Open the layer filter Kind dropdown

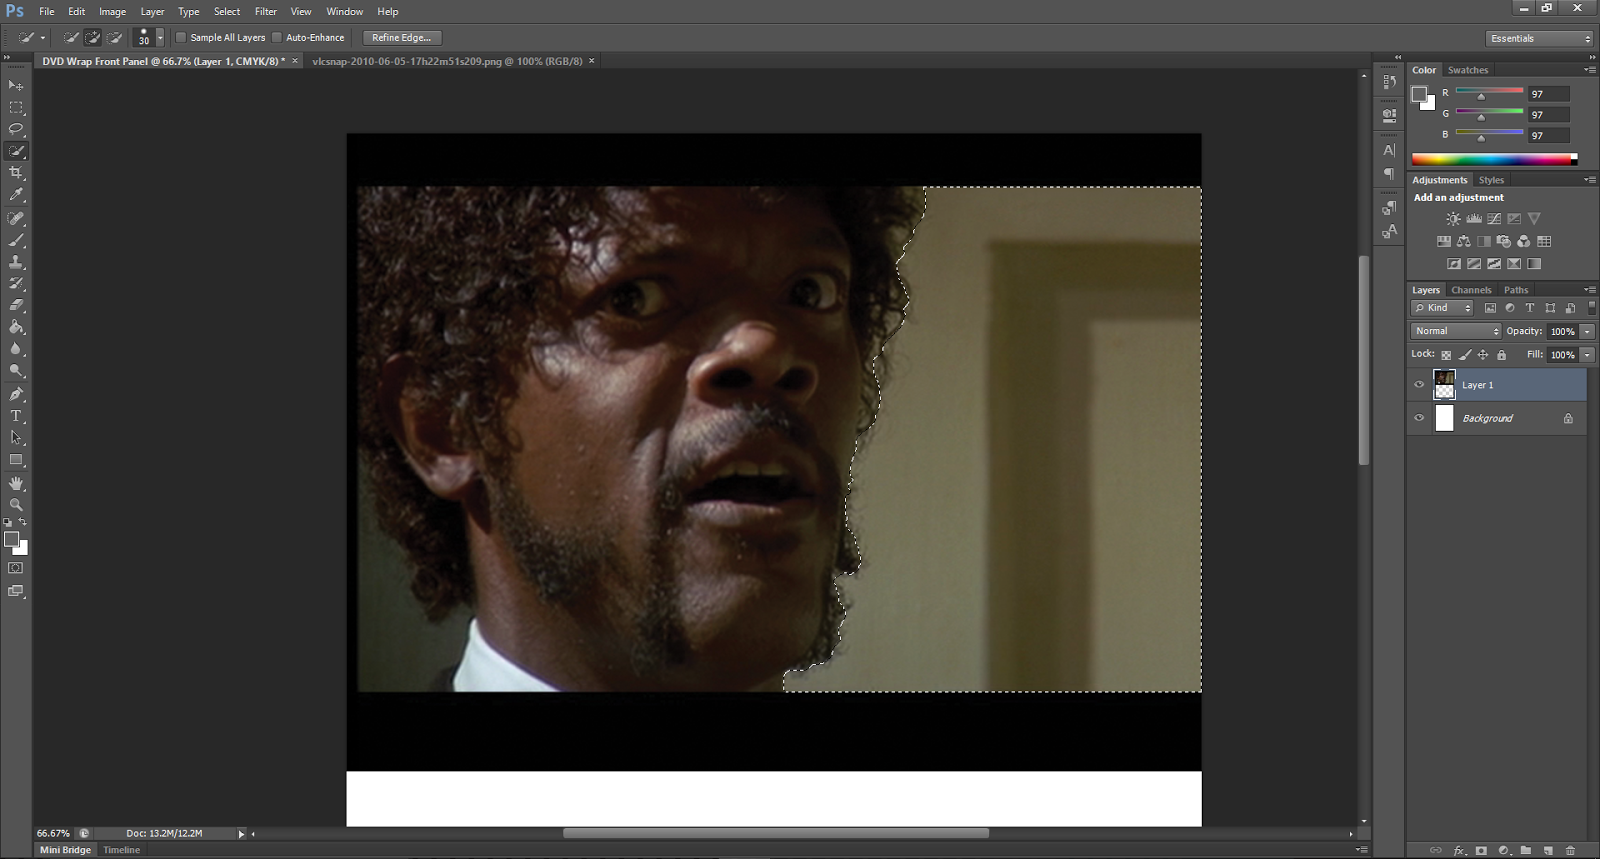click(x=1442, y=308)
